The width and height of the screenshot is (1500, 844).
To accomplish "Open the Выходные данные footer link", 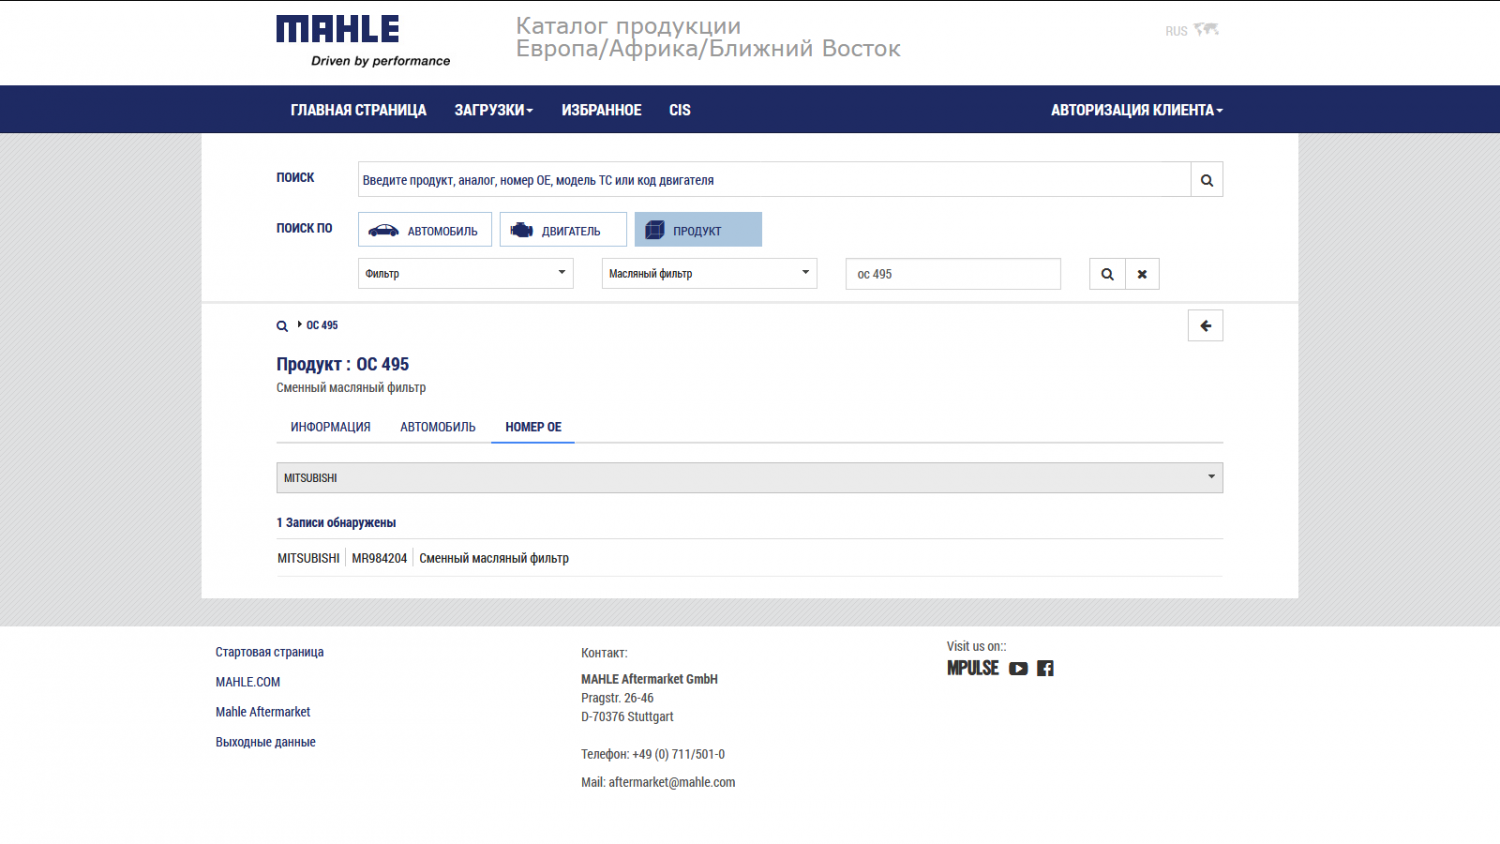I will 265,742.
